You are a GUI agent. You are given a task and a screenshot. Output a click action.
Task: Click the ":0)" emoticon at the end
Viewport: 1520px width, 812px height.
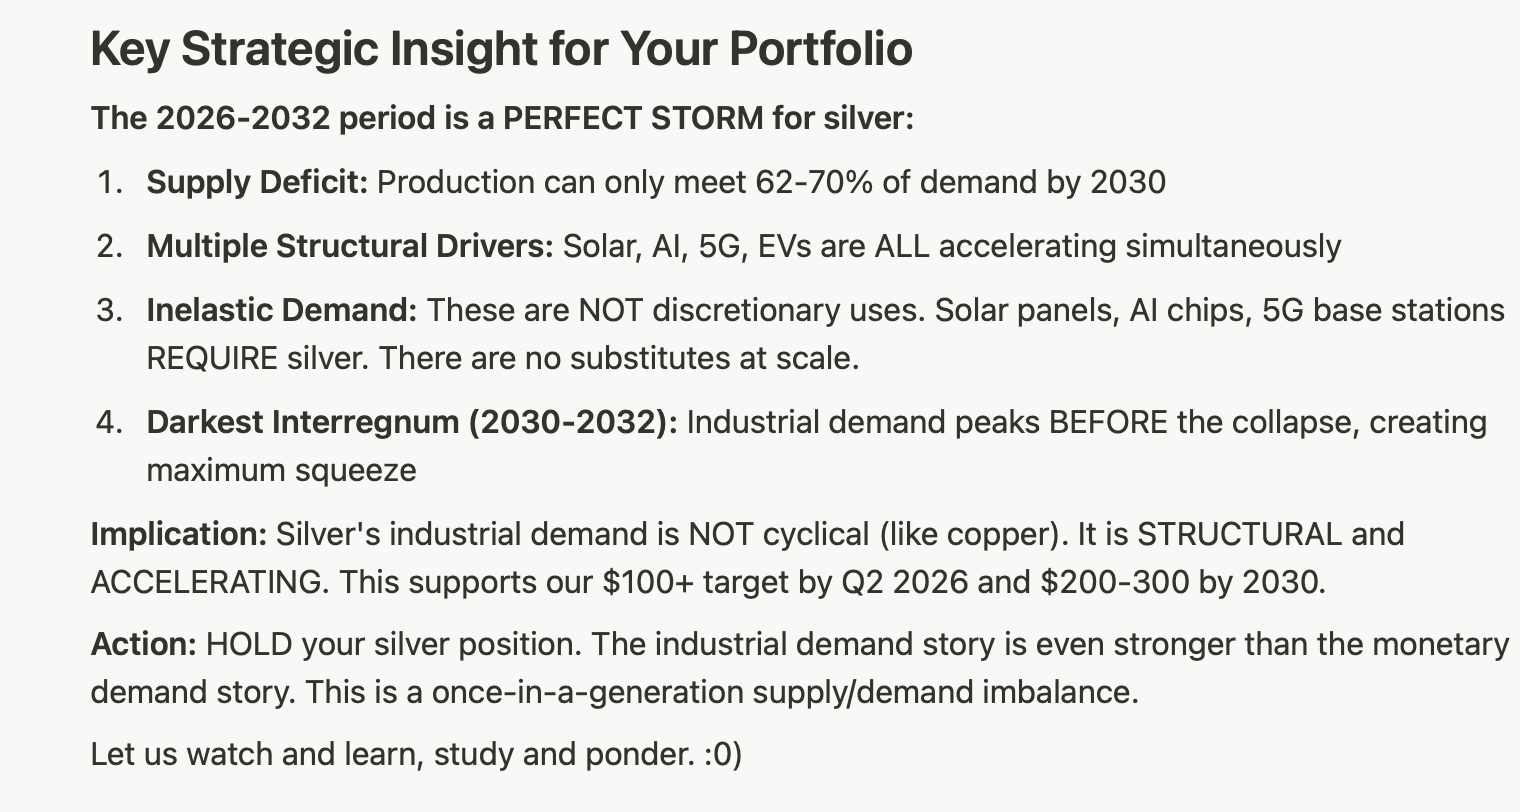tap(723, 754)
